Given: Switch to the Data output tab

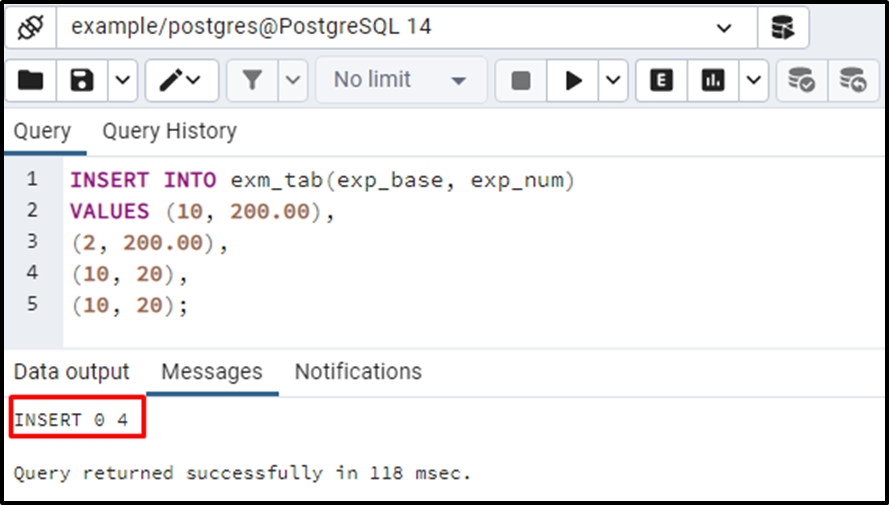Looking at the screenshot, I should [71, 372].
